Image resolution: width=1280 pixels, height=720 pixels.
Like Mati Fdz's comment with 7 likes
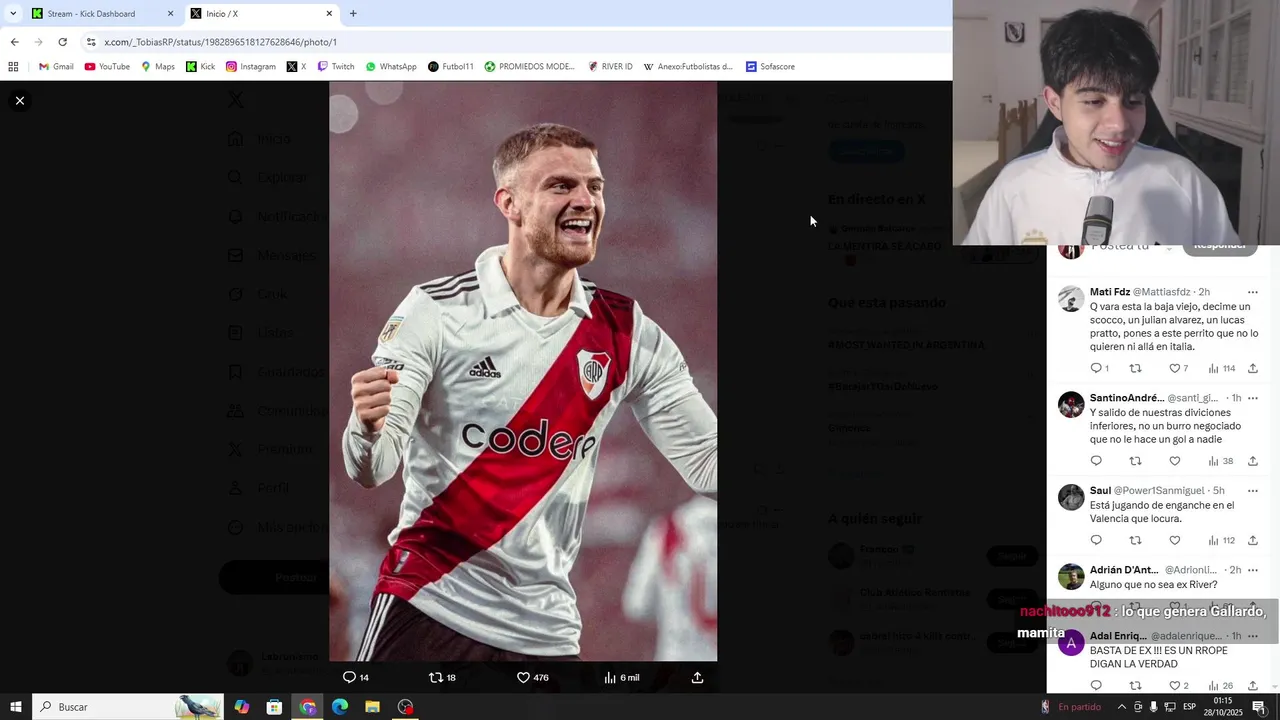(1178, 368)
